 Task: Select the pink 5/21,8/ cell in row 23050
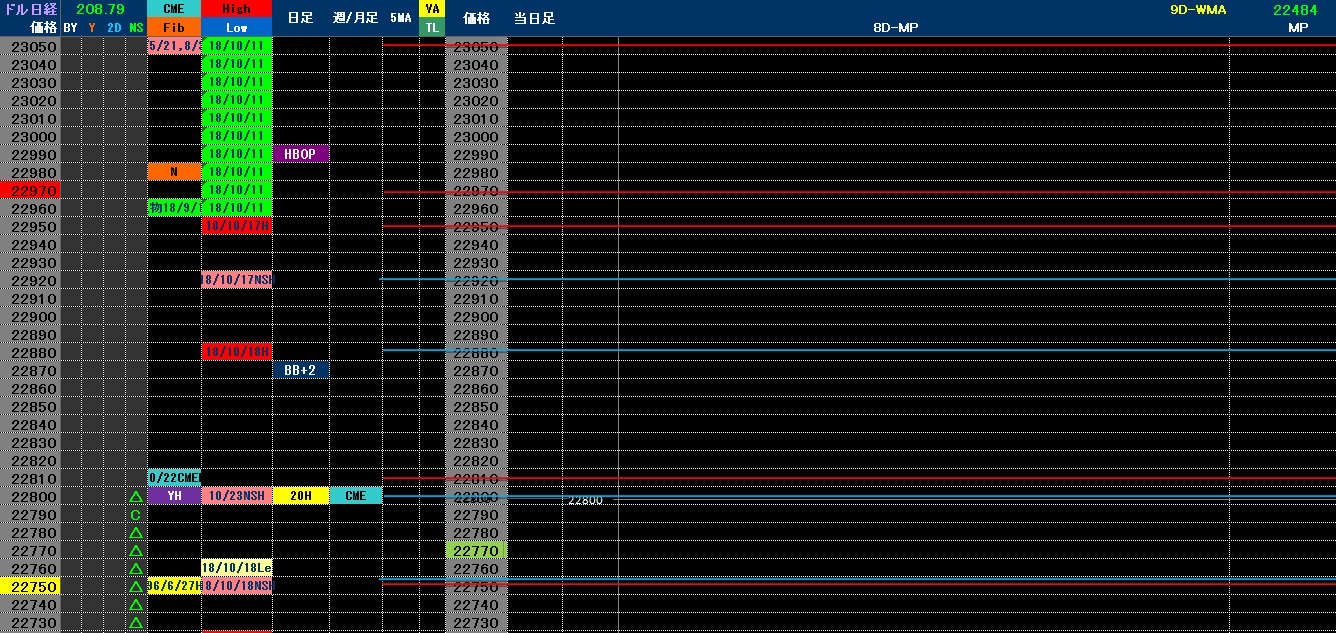pos(174,46)
